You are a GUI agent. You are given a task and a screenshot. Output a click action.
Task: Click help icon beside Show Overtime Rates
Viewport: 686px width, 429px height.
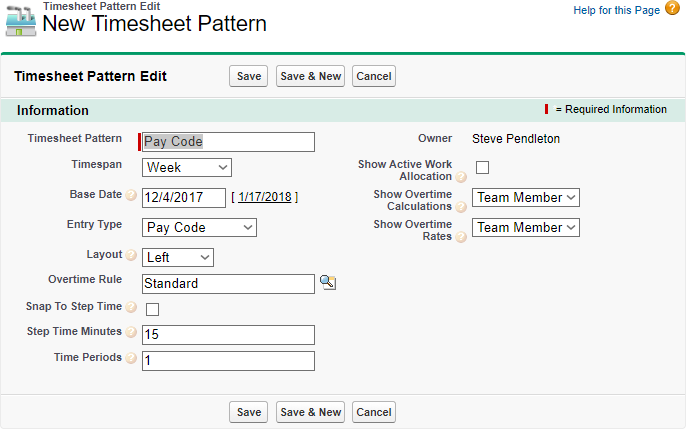(461, 237)
